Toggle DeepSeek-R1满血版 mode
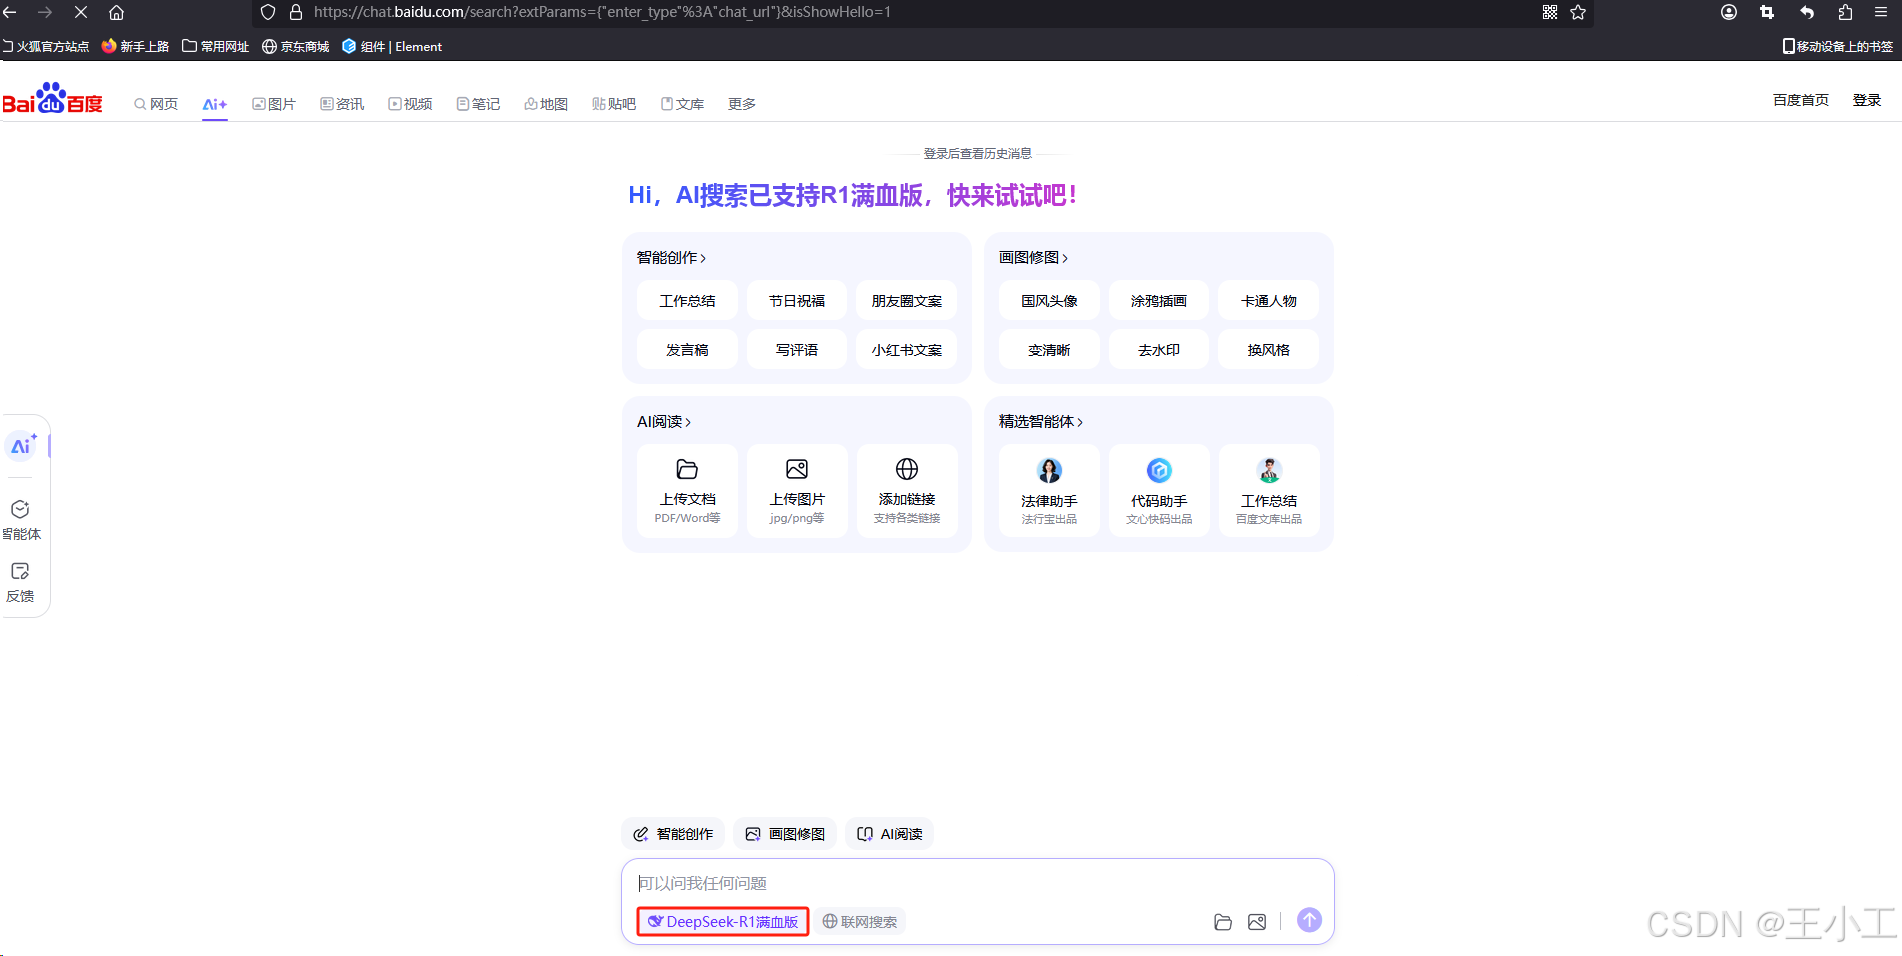 [x=723, y=922]
